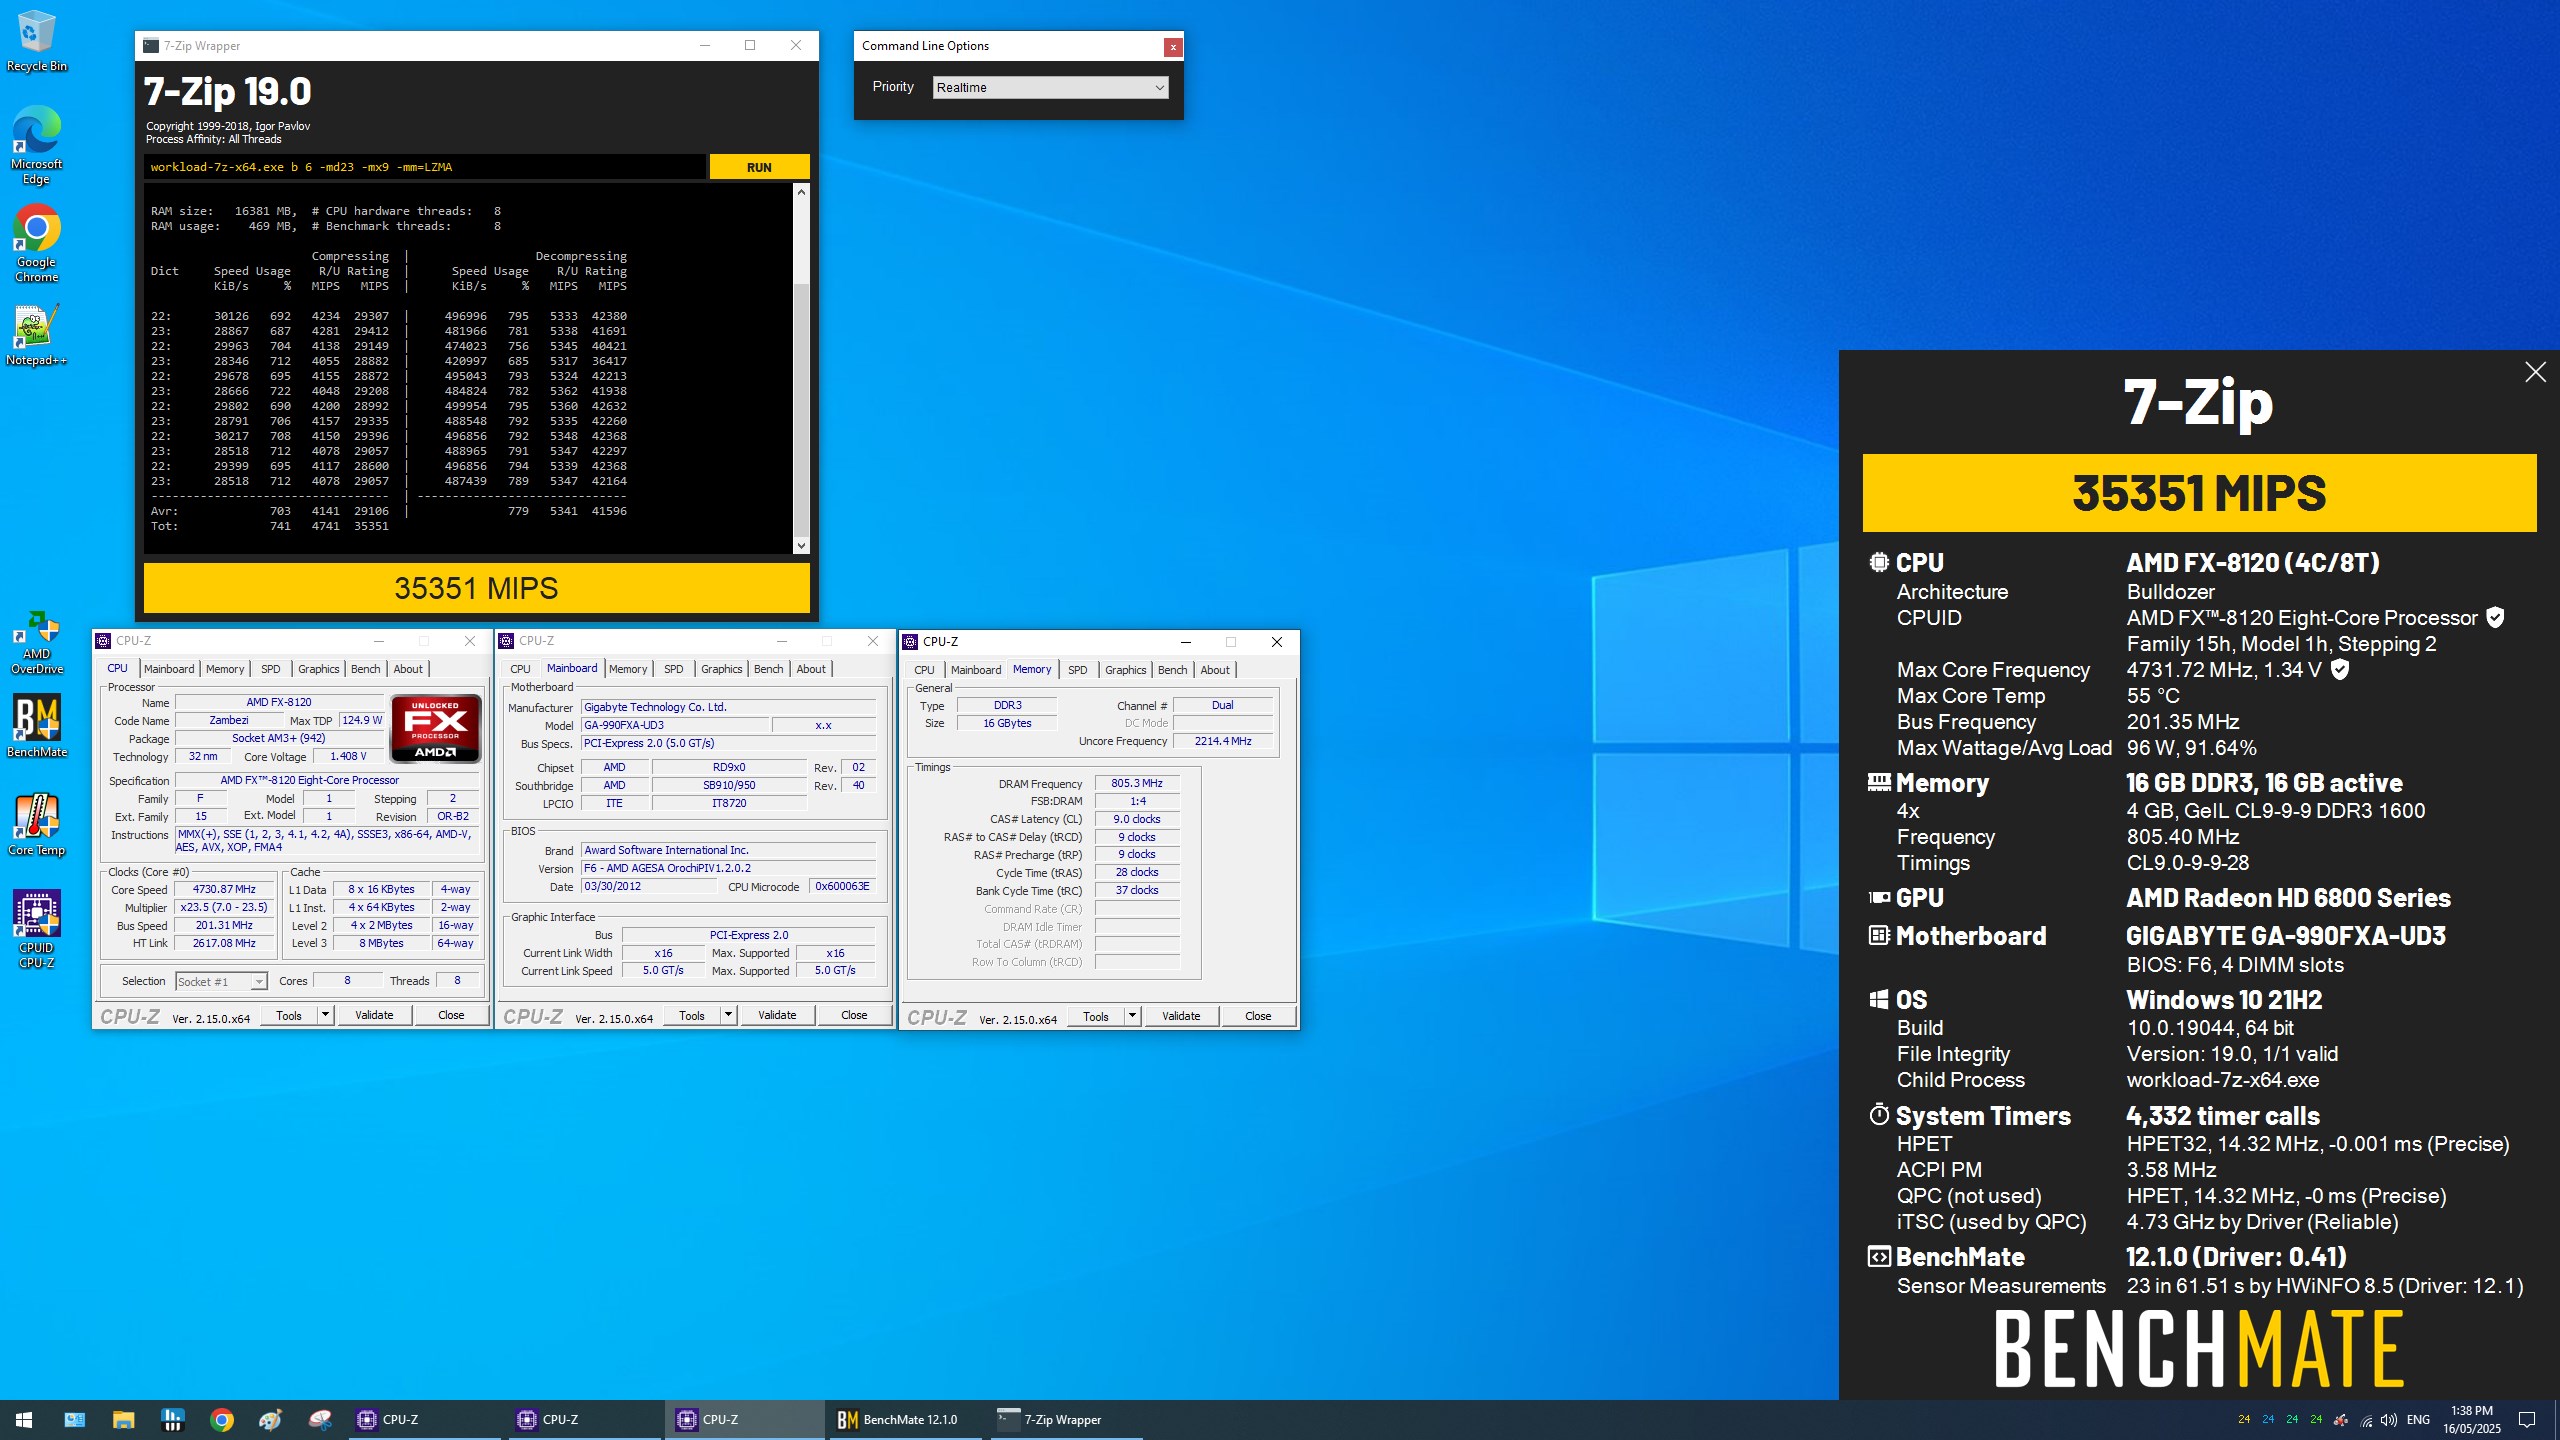Launch Microsoft Edge from the desktop
Image resolution: width=2560 pixels, height=1440 pixels.
(36, 146)
